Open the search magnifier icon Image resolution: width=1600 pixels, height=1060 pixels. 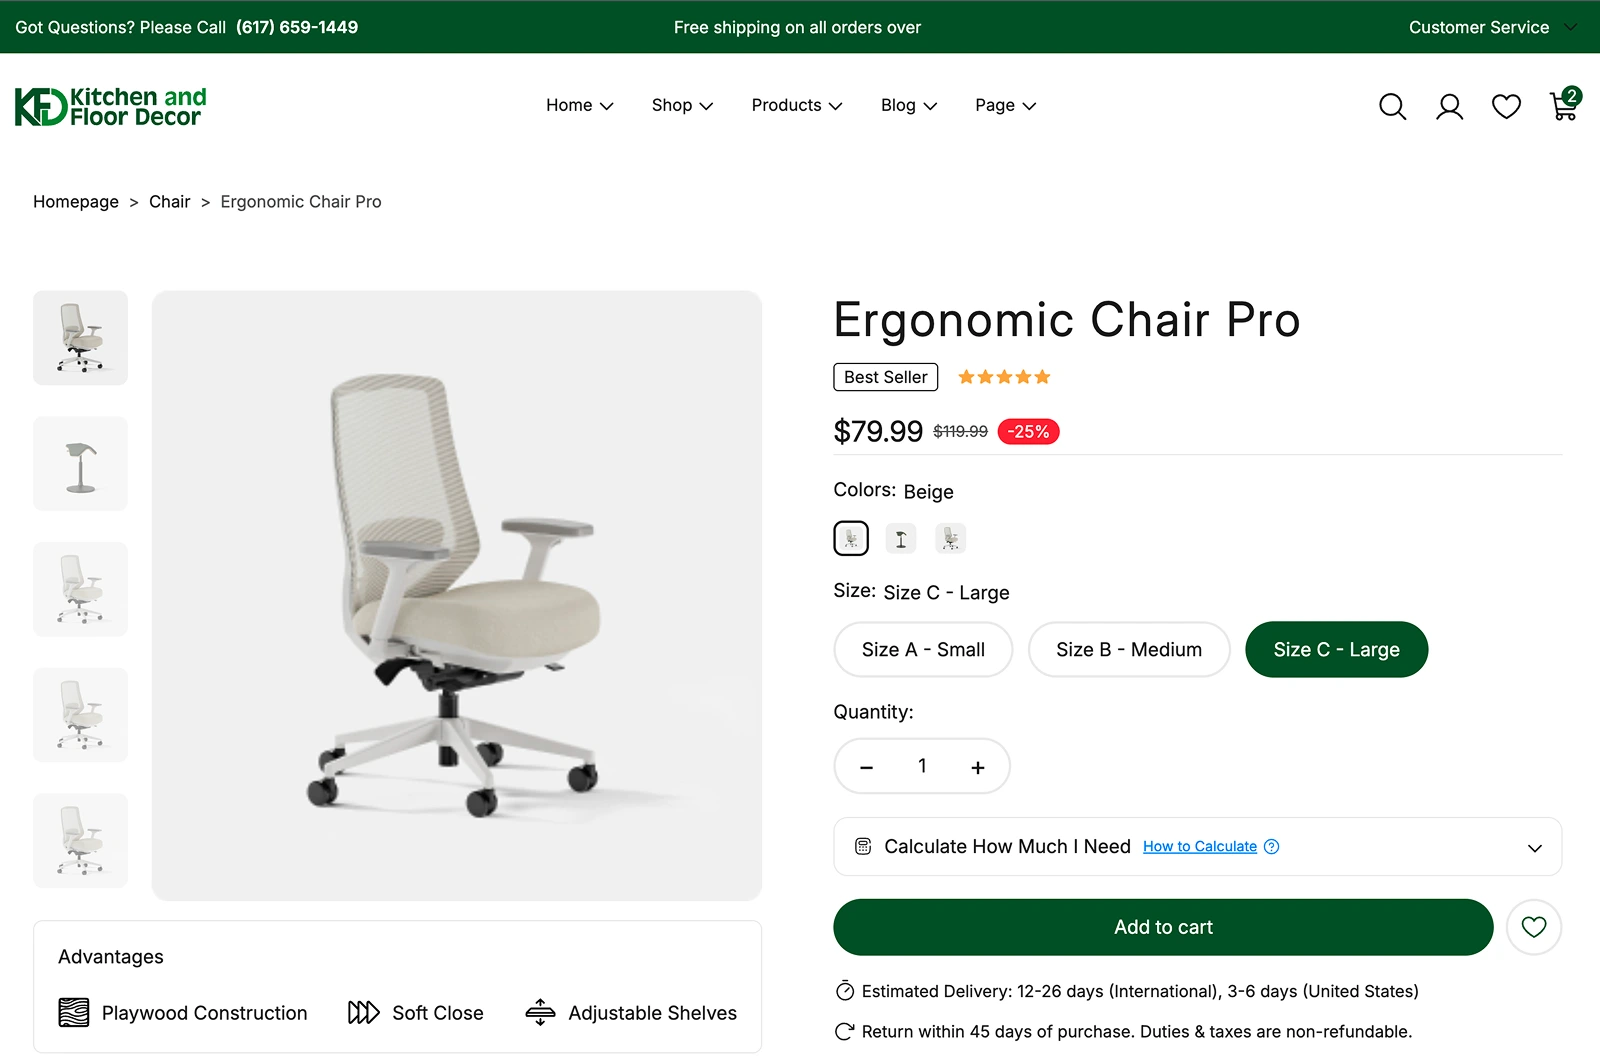pyautogui.click(x=1392, y=106)
